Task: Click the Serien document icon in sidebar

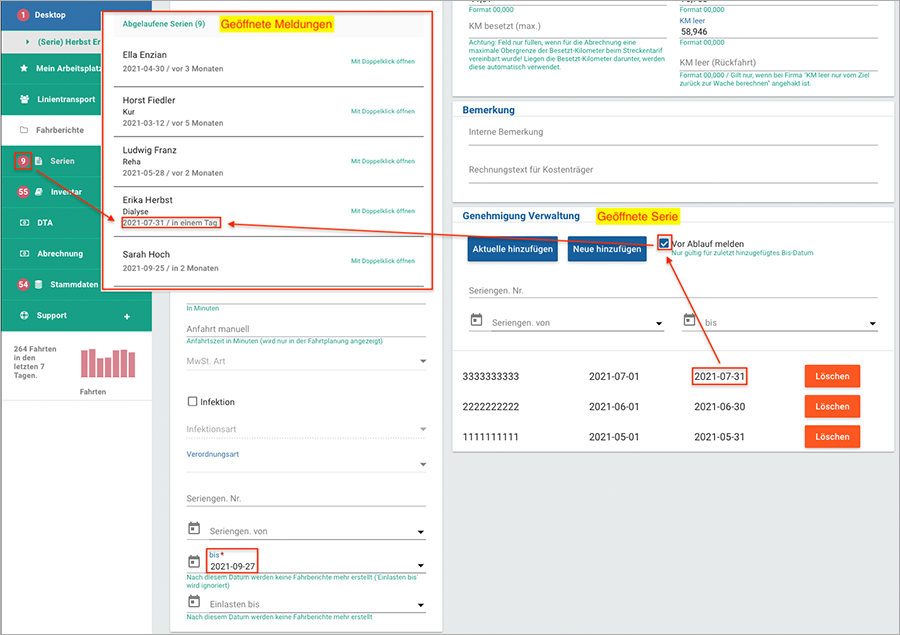Action: [39, 161]
